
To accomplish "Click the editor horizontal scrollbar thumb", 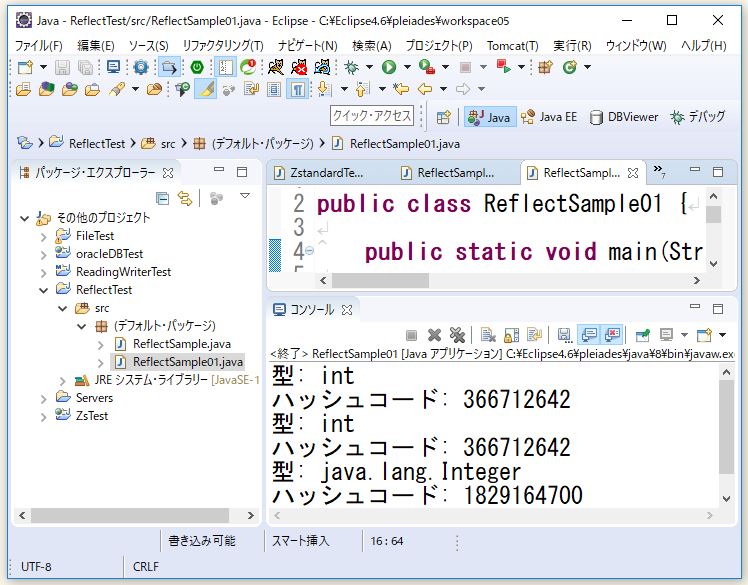I will (x=380, y=281).
